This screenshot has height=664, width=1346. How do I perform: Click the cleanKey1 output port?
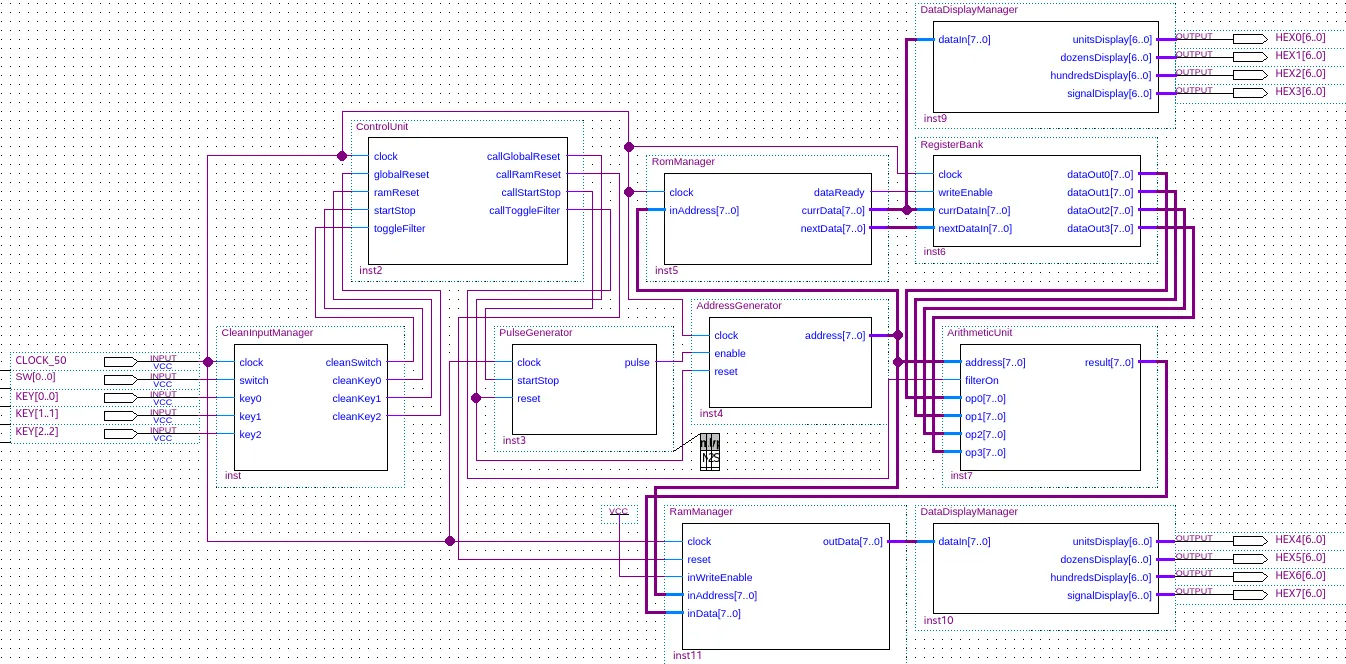[x=357, y=398]
